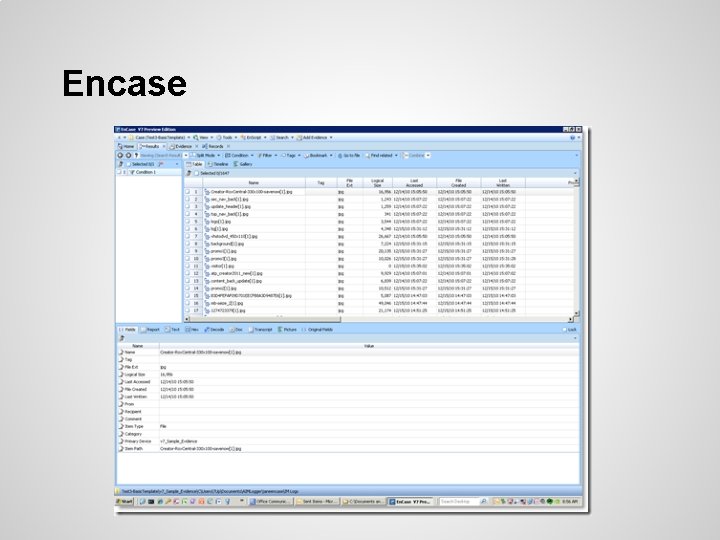Sort by the Last Written column header
The width and height of the screenshot is (720, 540).
coord(503,183)
